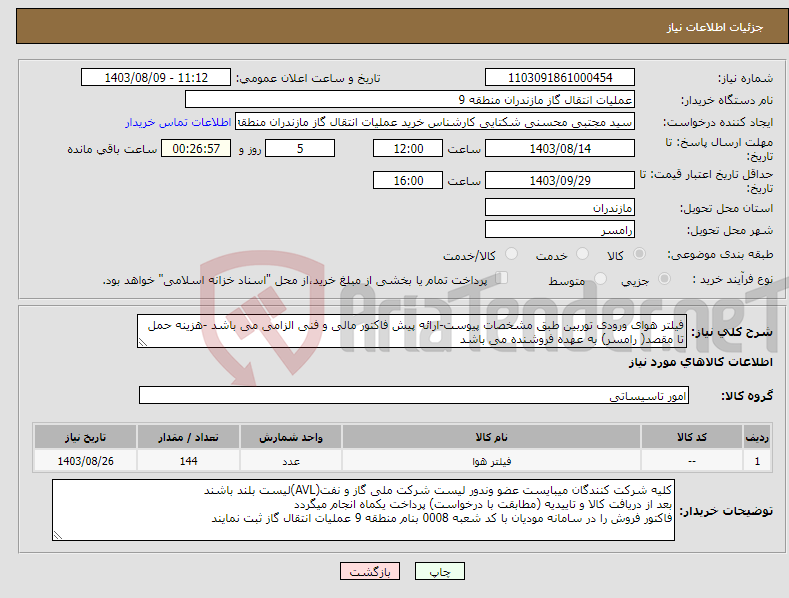The height and width of the screenshot is (598, 789).
Task: Click the row number cell 1
Action: click(x=757, y=461)
